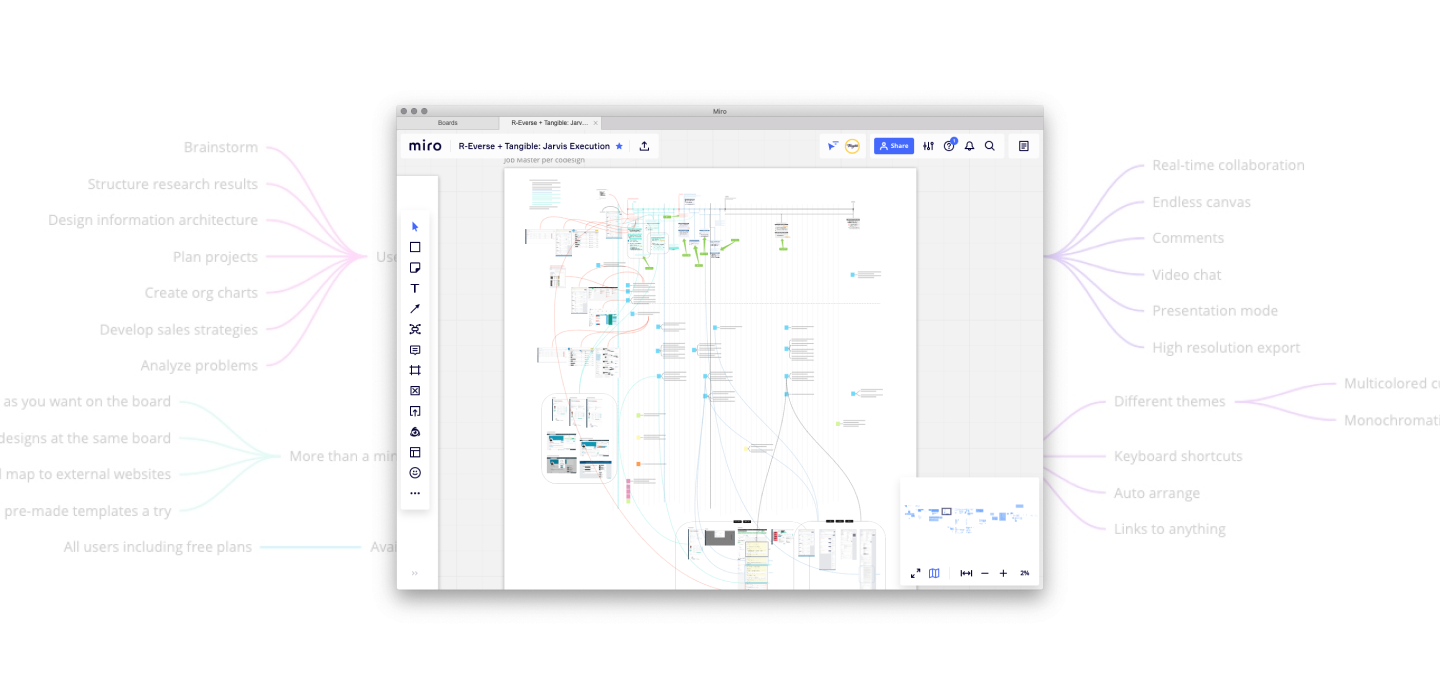Open the notifications bell

[969, 146]
